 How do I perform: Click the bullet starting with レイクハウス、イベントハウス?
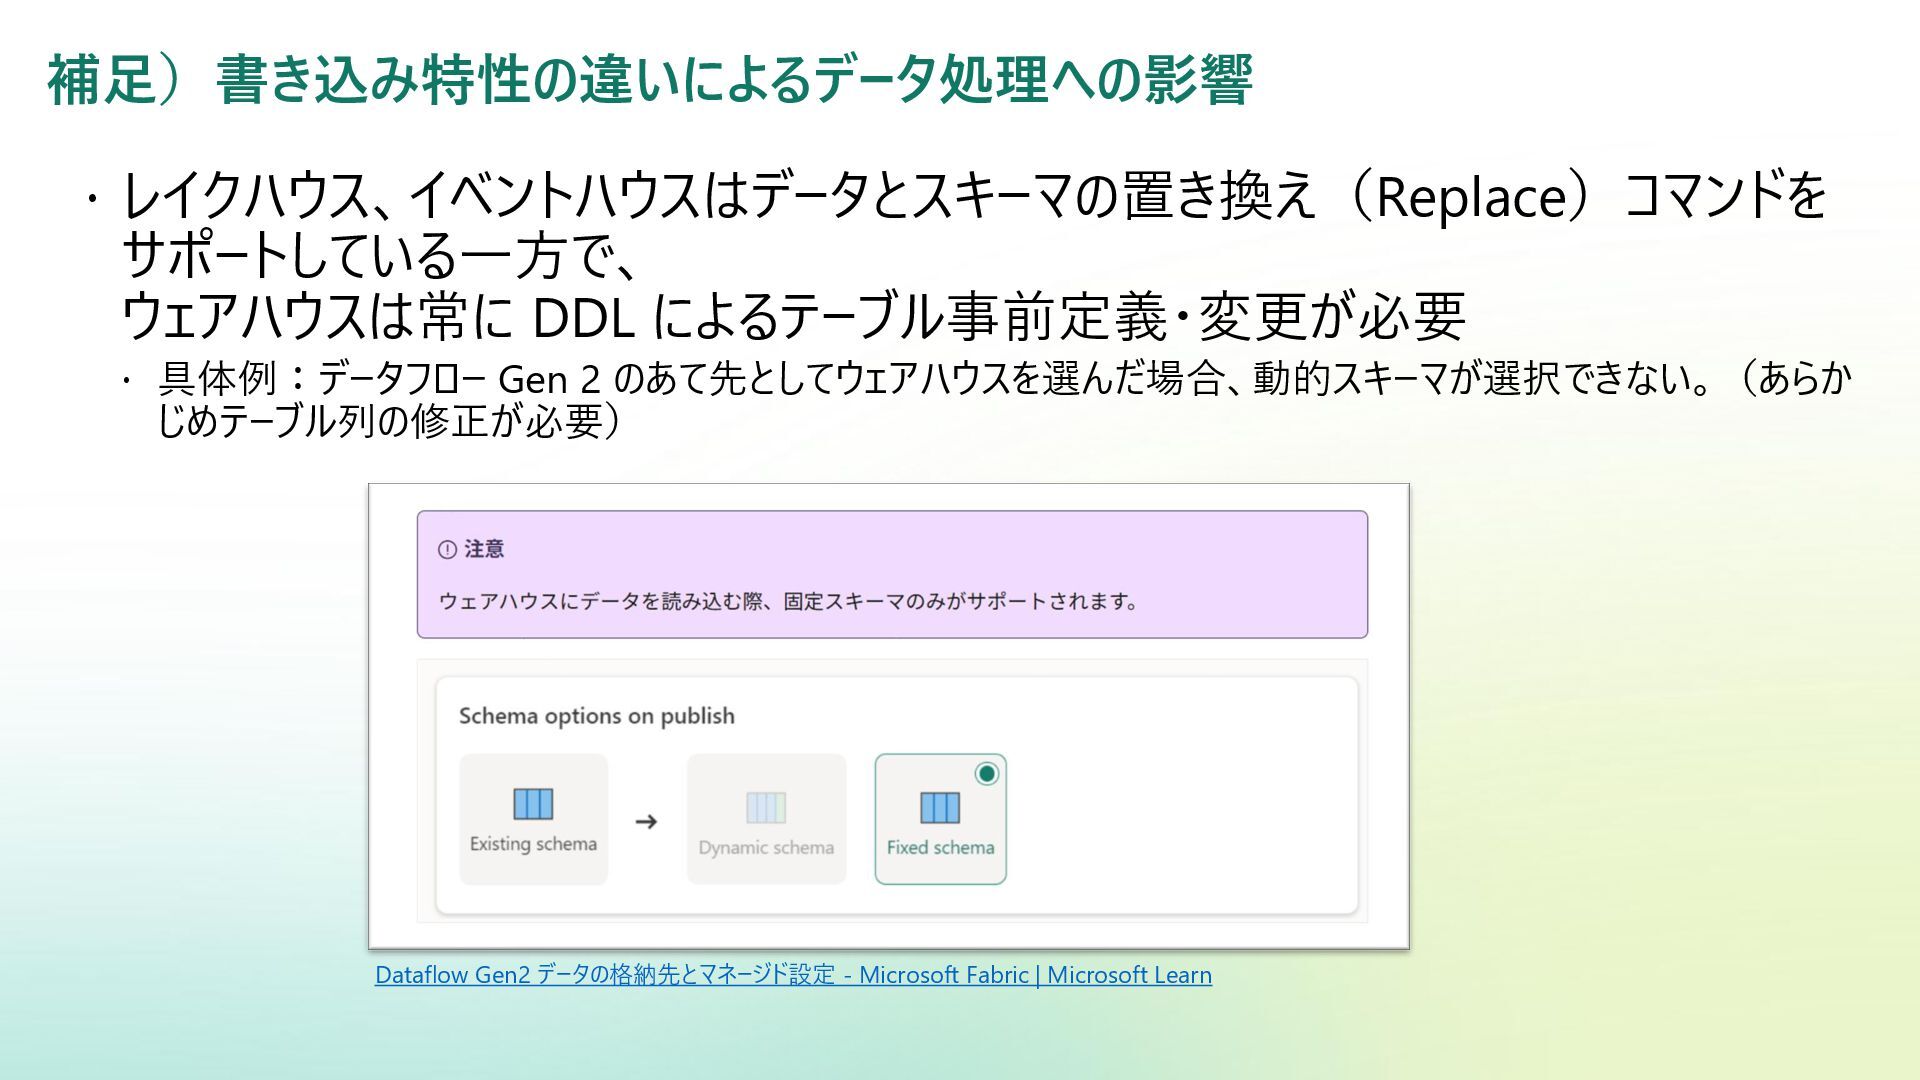pyautogui.click(x=973, y=196)
